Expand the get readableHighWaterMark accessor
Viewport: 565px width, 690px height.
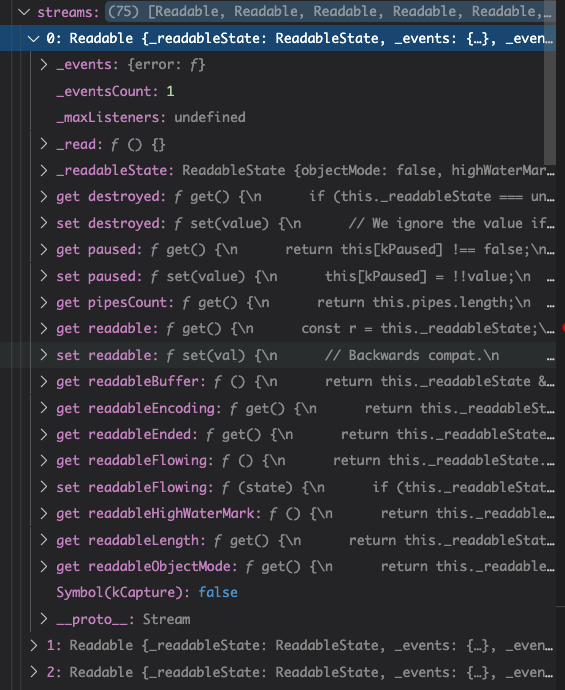pyautogui.click(x=44, y=514)
